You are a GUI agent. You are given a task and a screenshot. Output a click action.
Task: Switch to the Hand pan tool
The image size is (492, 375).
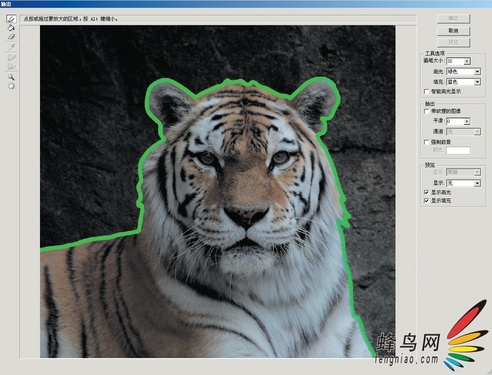click(x=11, y=86)
